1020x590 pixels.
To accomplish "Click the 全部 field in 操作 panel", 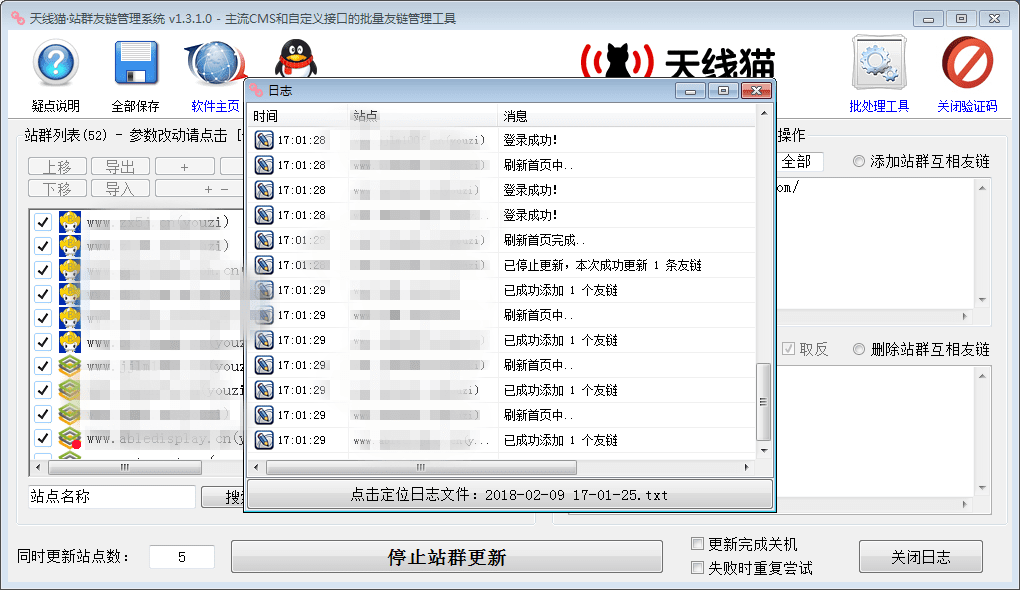I will pyautogui.click(x=799, y=161).
